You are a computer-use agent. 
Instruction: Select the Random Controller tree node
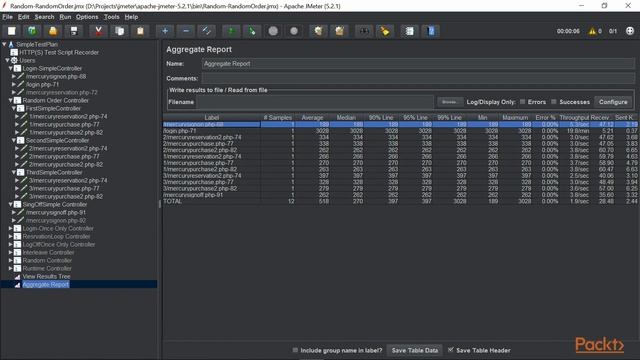[47, 260]
